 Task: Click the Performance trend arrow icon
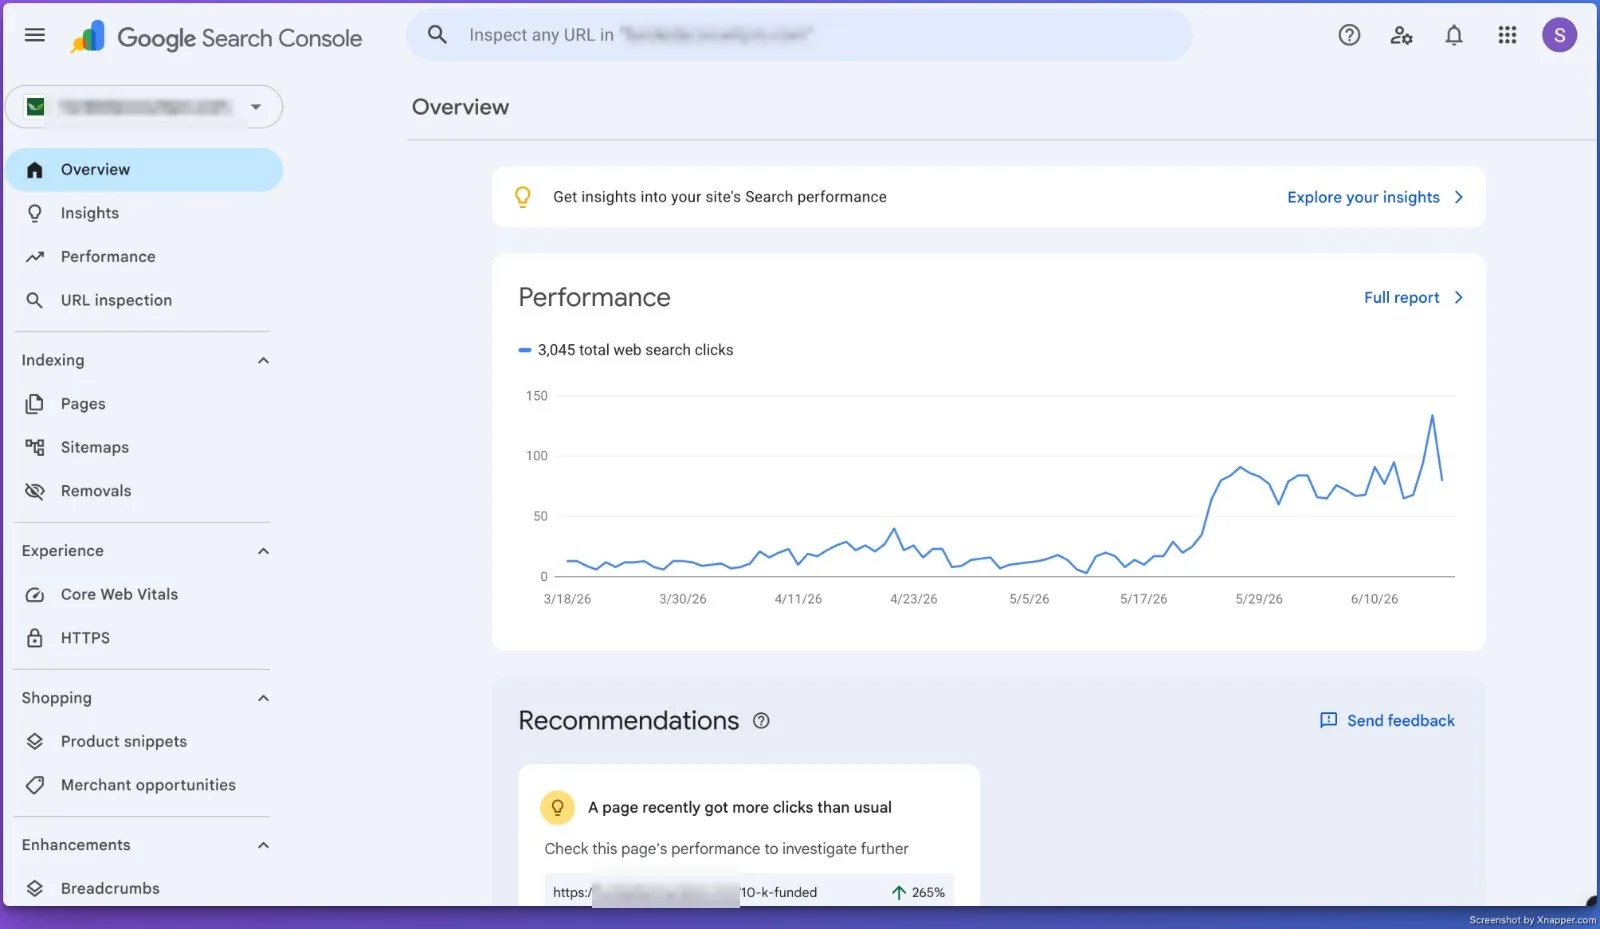pos(35,257)
